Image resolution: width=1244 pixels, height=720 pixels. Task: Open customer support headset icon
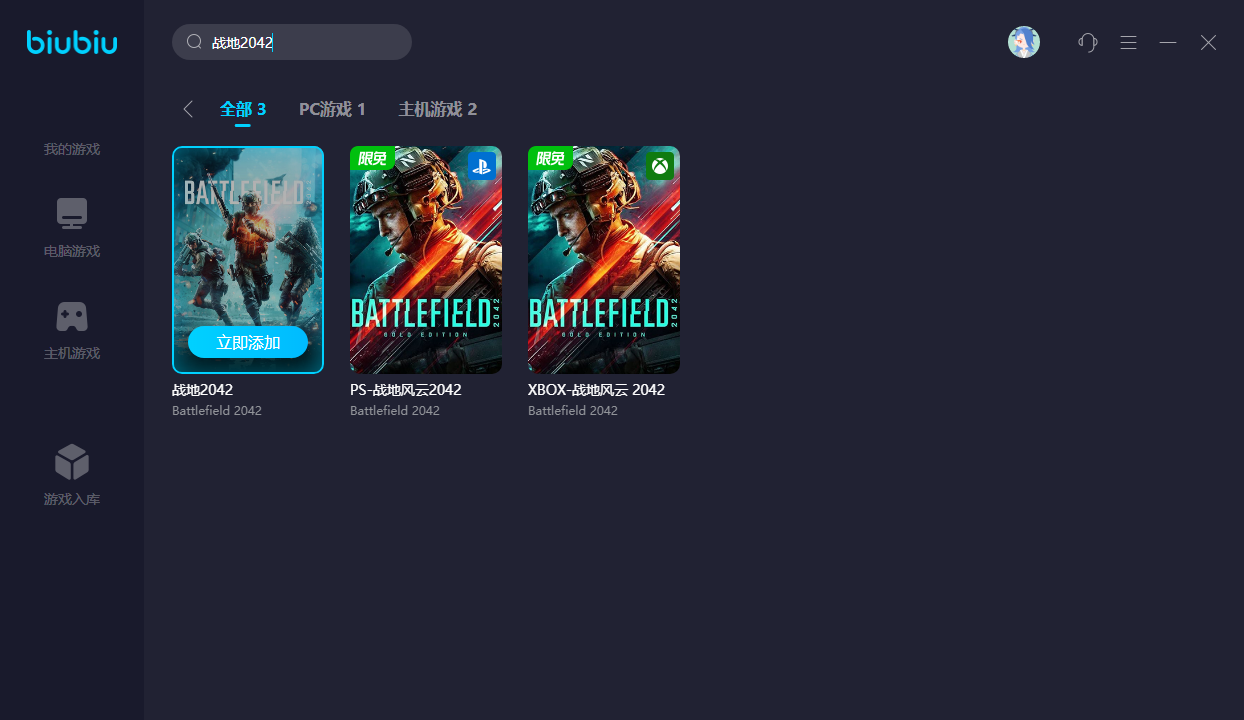pyautogui.click(x=1088, y=42)
